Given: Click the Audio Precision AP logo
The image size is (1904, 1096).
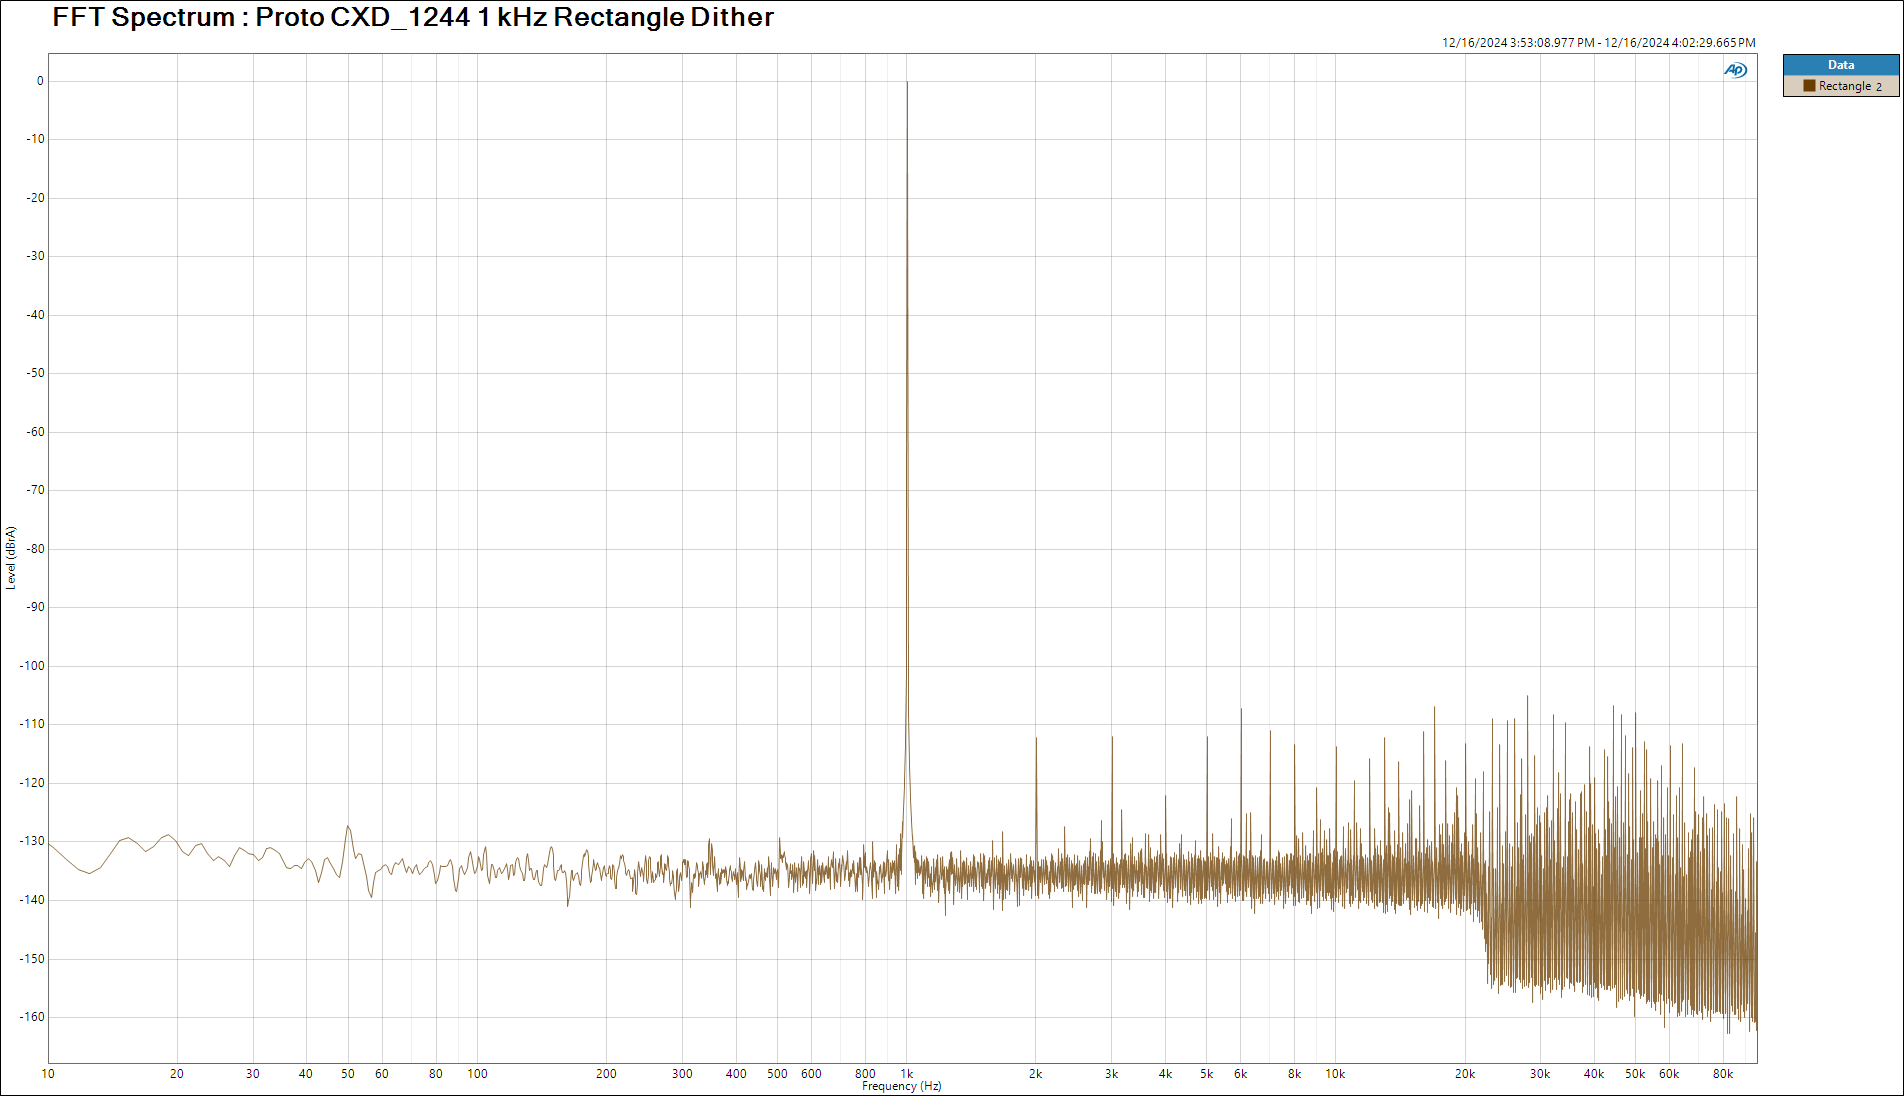Looking at the screenshot, I should coord(1735,70).
